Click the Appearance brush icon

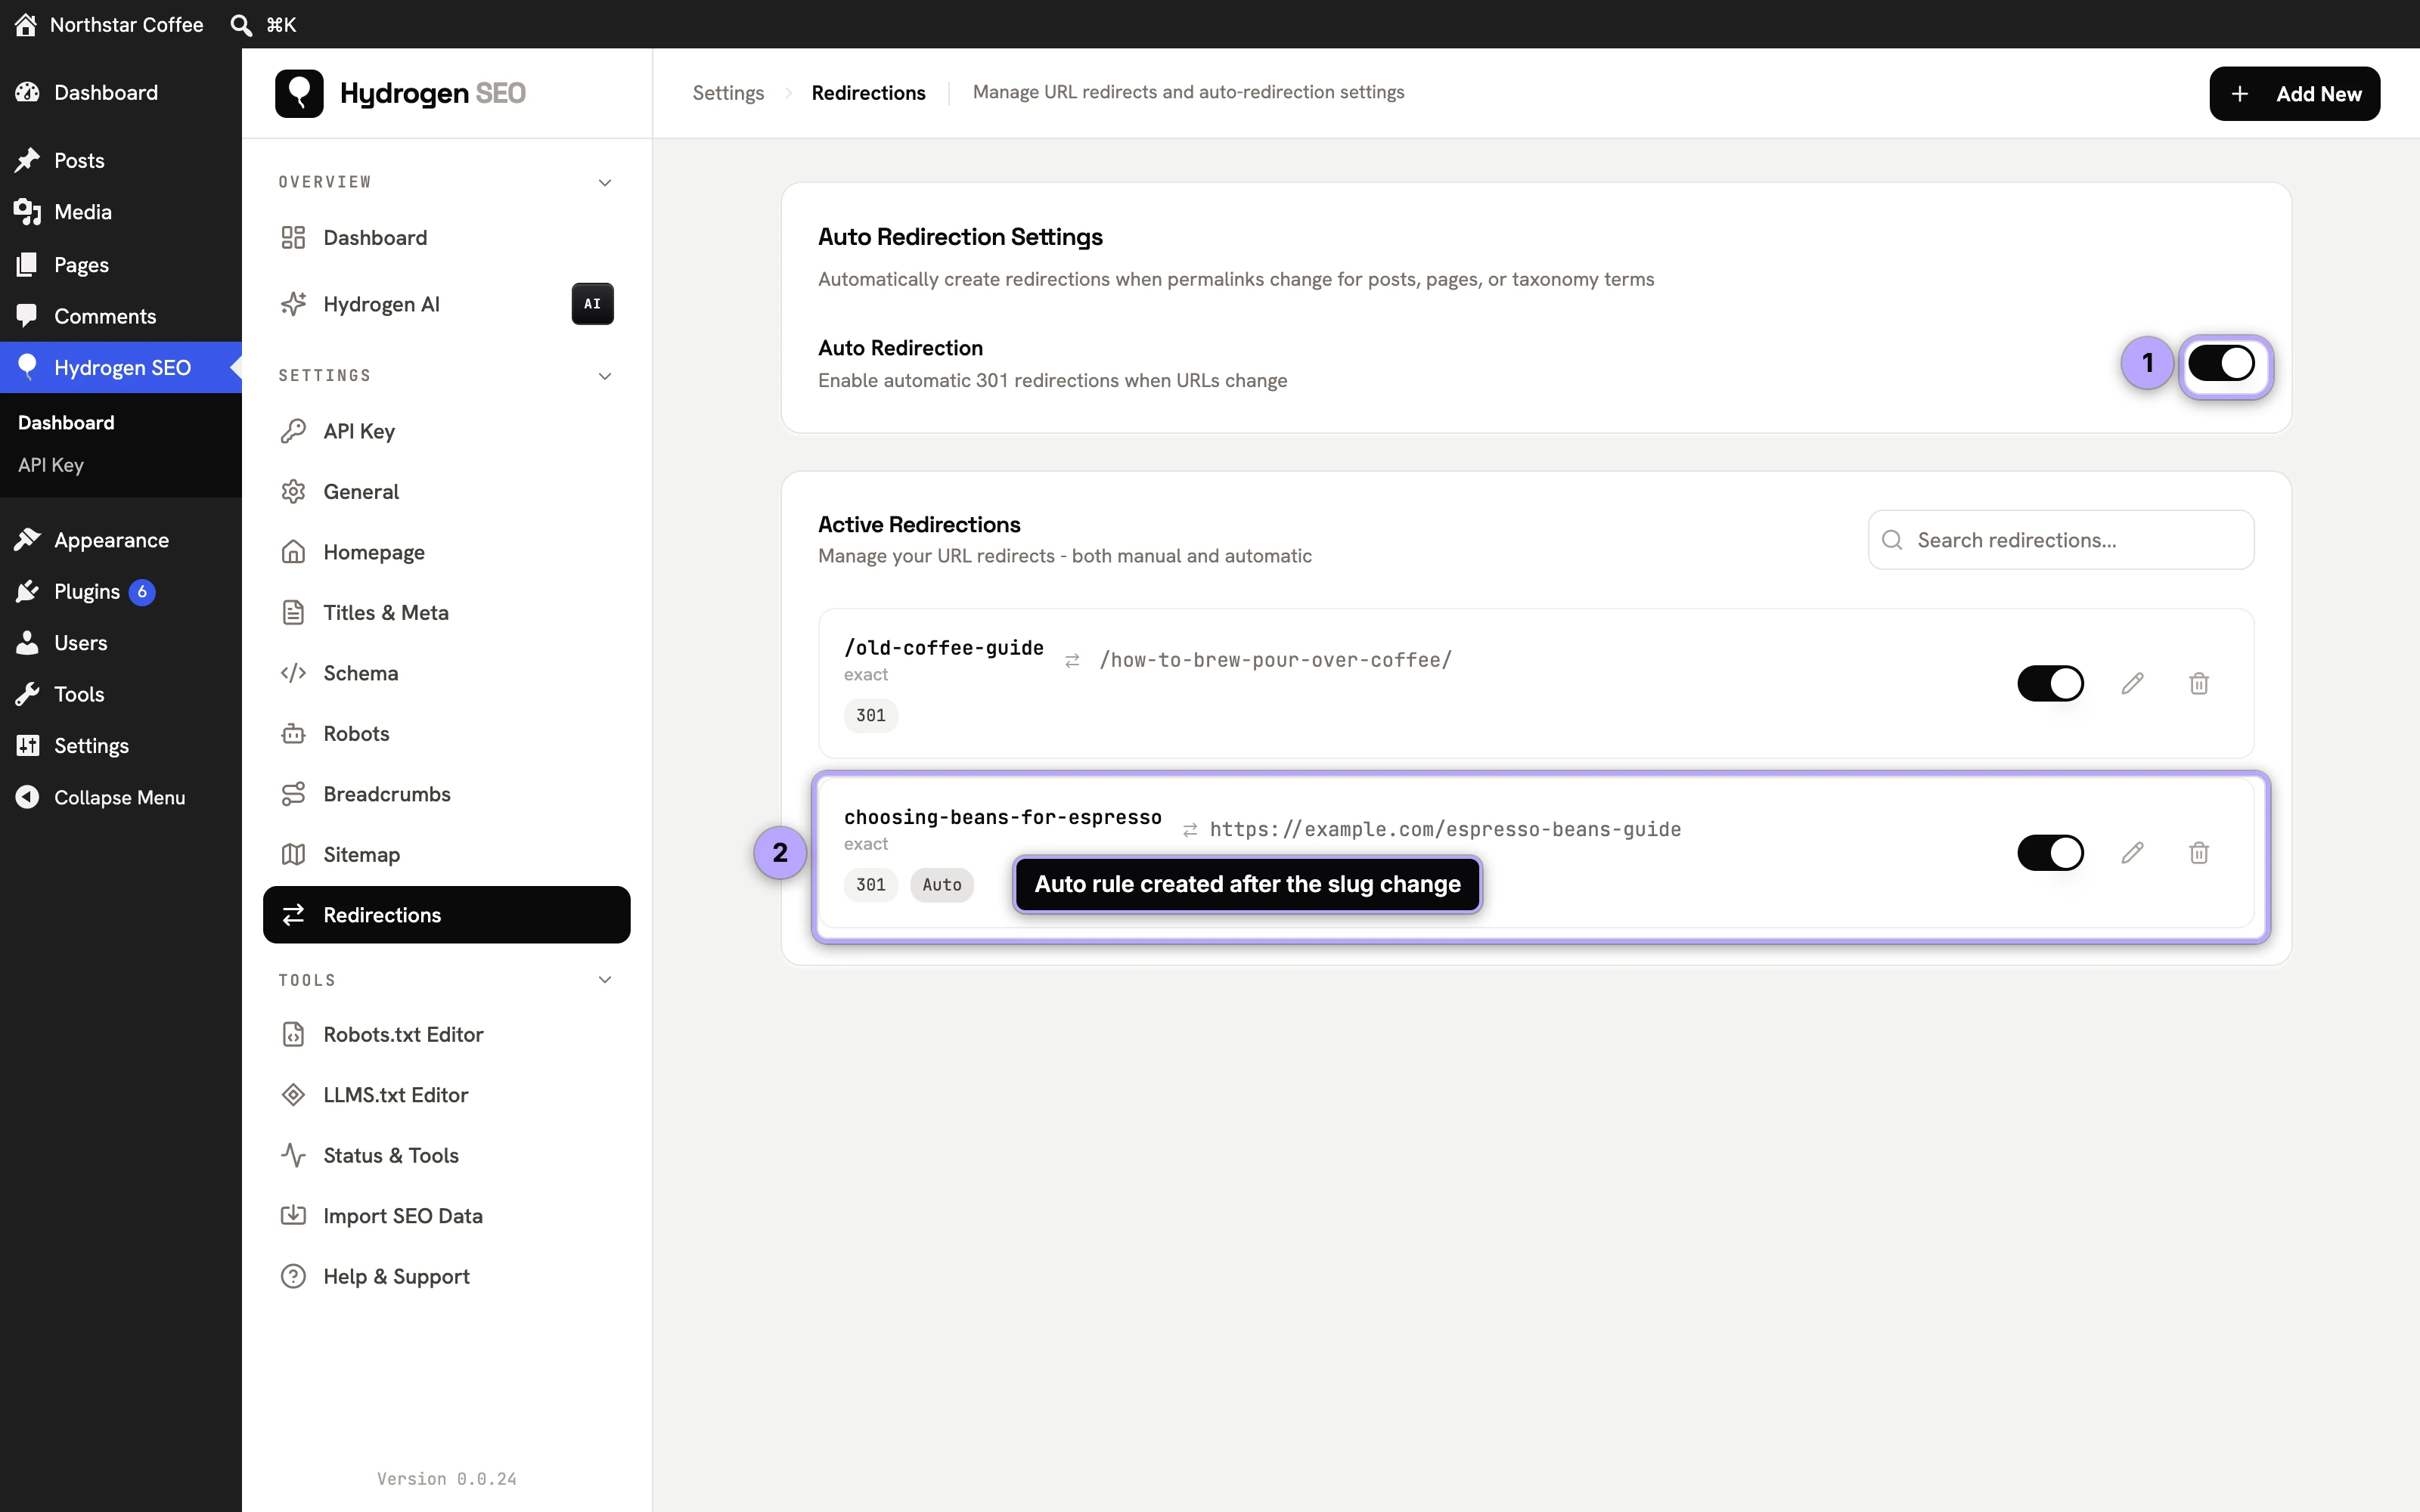coord(28,540)
